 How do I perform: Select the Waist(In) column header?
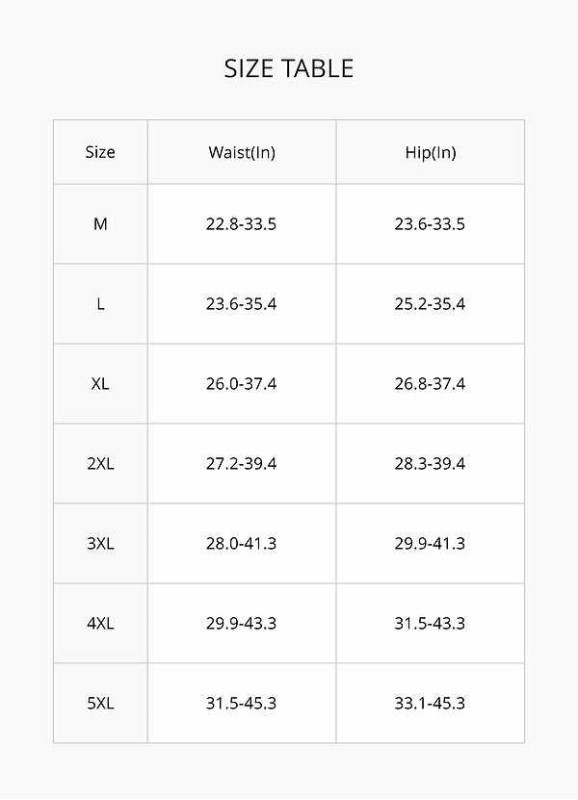coord(242,152)
